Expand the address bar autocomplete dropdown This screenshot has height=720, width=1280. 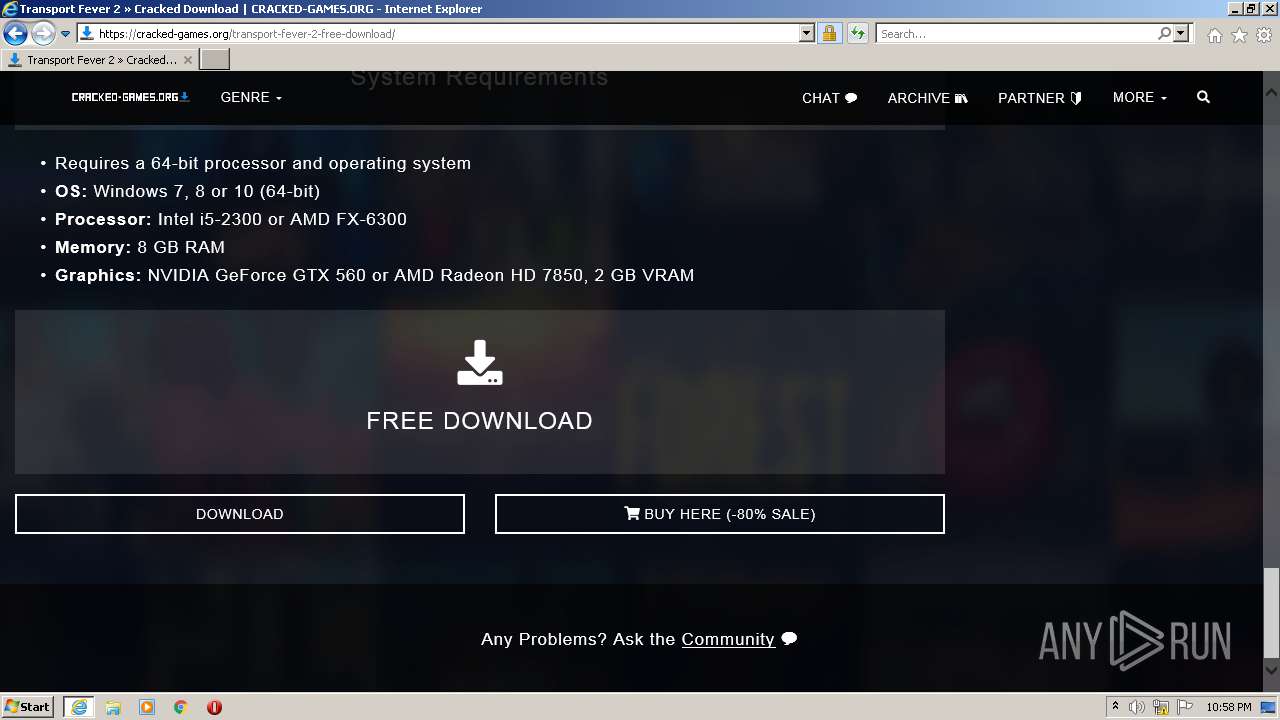(x=807, y=34)
